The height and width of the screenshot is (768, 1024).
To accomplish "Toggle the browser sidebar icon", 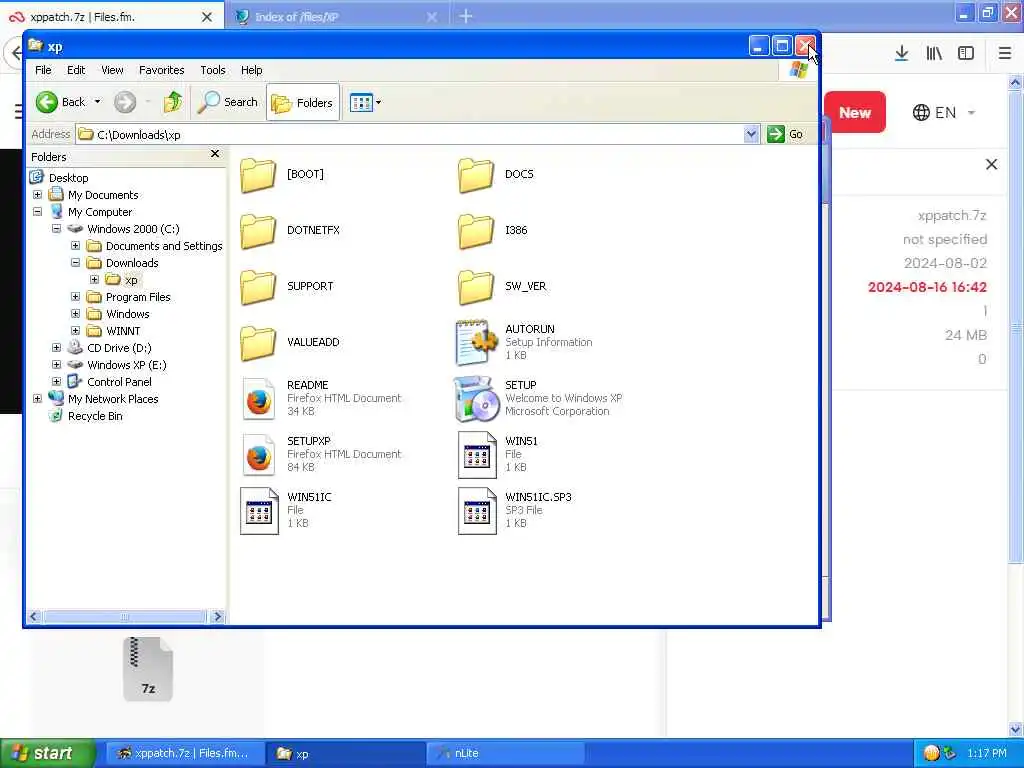I will point(965,54).
